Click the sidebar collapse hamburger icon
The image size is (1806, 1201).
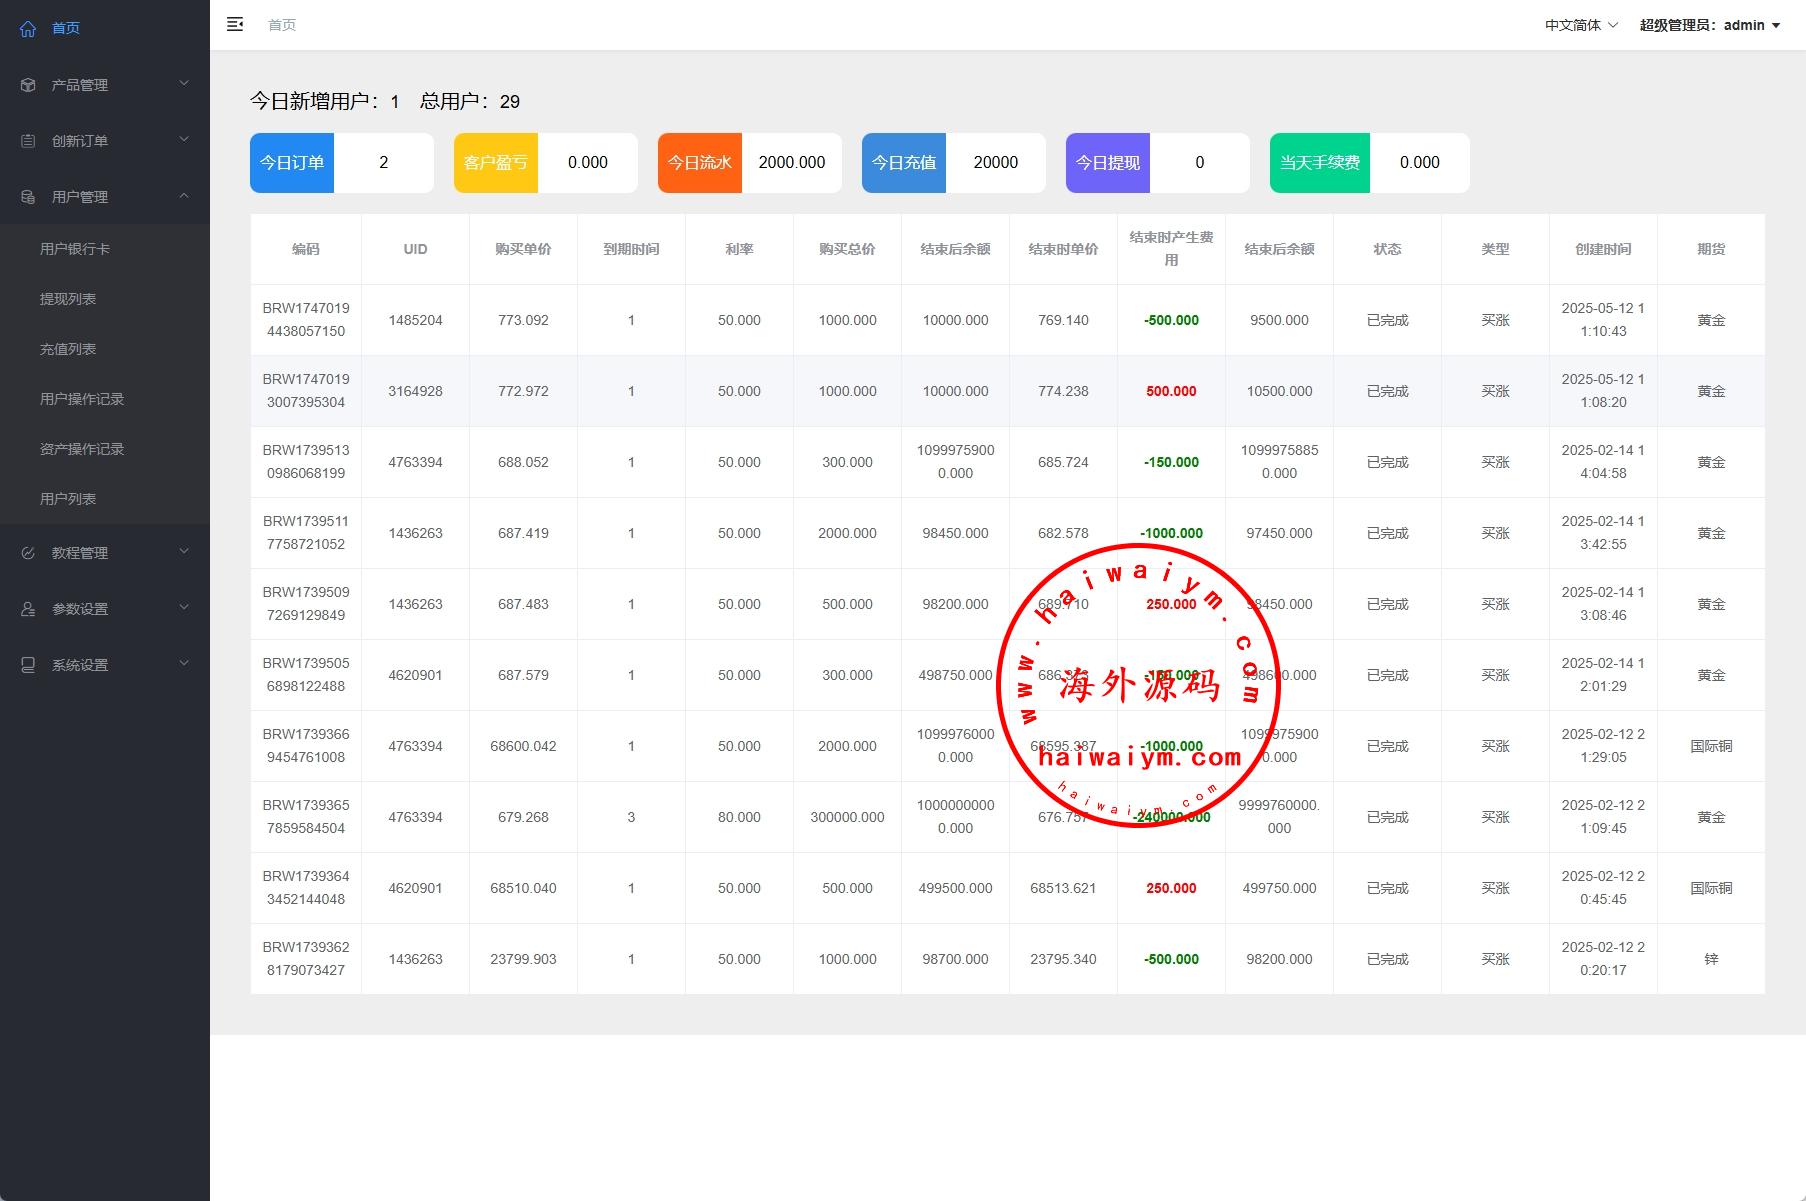(235, 25)
